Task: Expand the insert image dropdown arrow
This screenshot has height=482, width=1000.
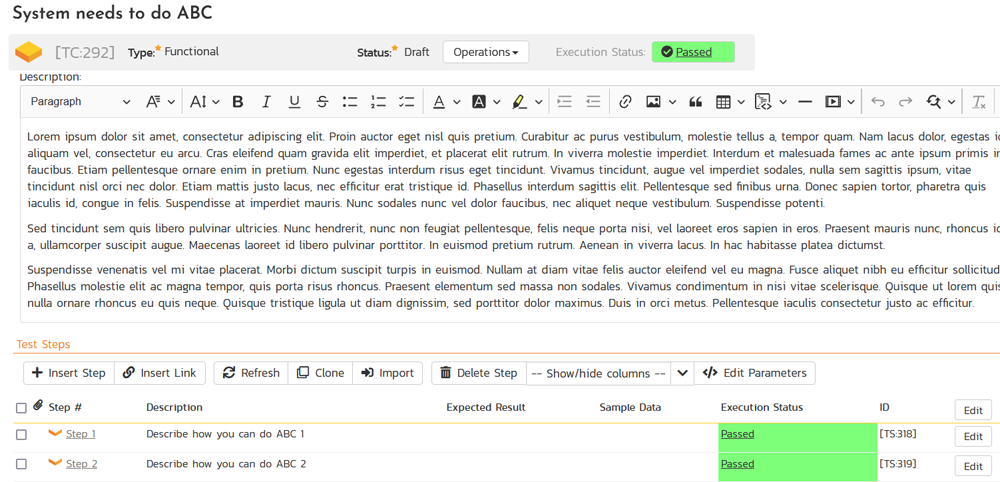Action: [671, 101]
